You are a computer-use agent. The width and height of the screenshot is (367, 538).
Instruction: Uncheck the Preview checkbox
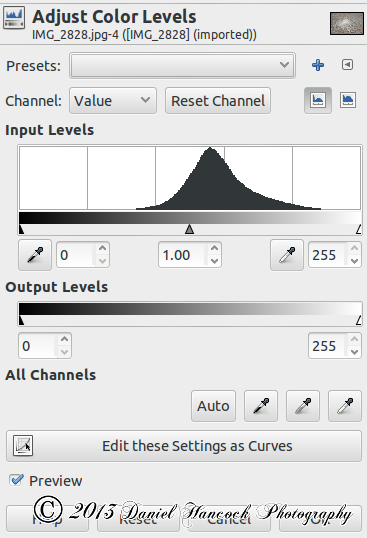click(16, 480)
